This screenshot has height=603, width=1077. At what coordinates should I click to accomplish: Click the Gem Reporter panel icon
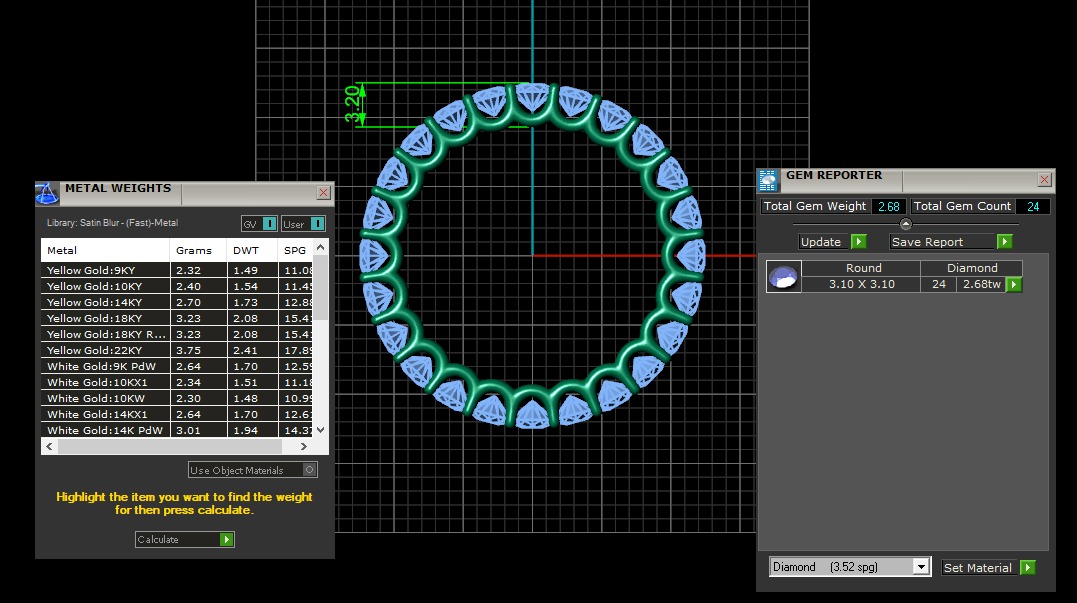click(768, 180)
